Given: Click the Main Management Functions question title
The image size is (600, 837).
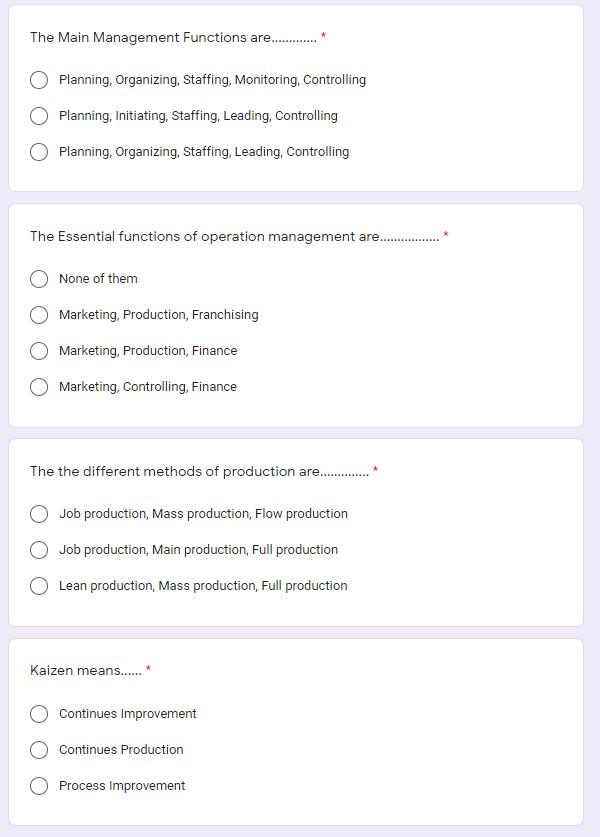Looking at the screenshot, I should click(170, 37).
